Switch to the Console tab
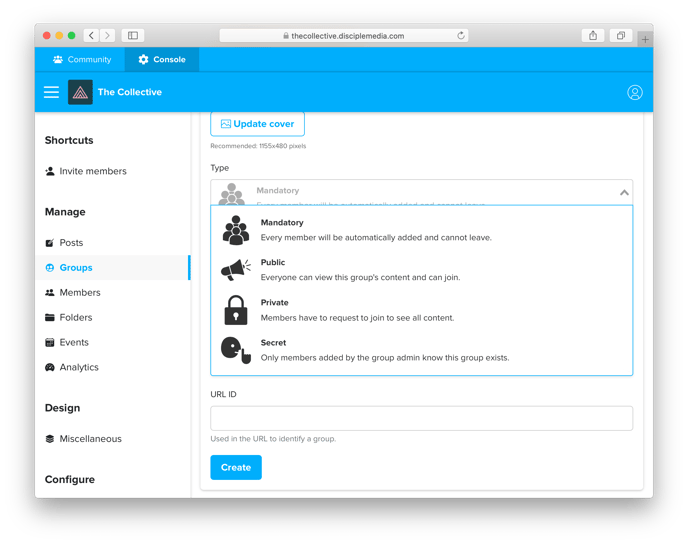The height and width of the screenshot is (544, 688). (x=162, y=59)
